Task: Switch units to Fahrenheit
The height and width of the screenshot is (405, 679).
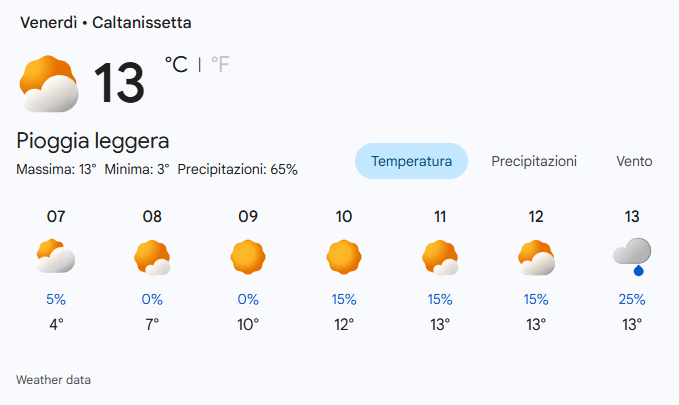Action: pyautogui.click(x=220, y=64)
